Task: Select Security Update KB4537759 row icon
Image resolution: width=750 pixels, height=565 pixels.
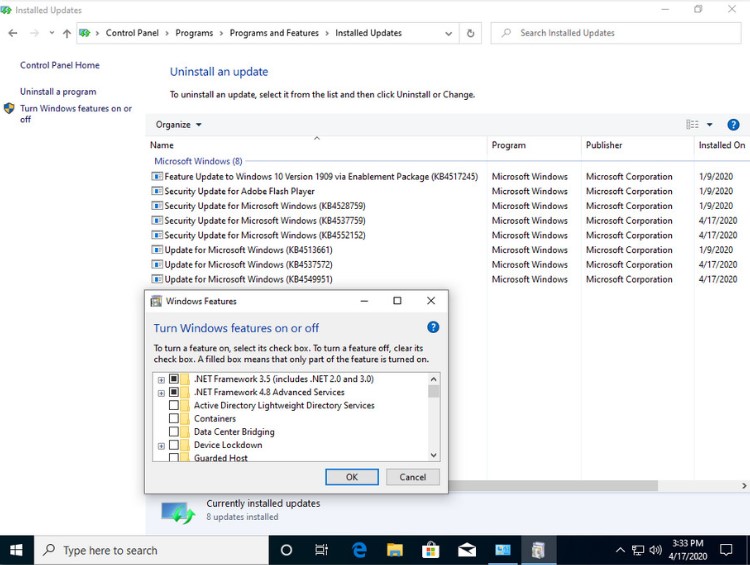Action: pyautogui.click(x=156, y=221)
